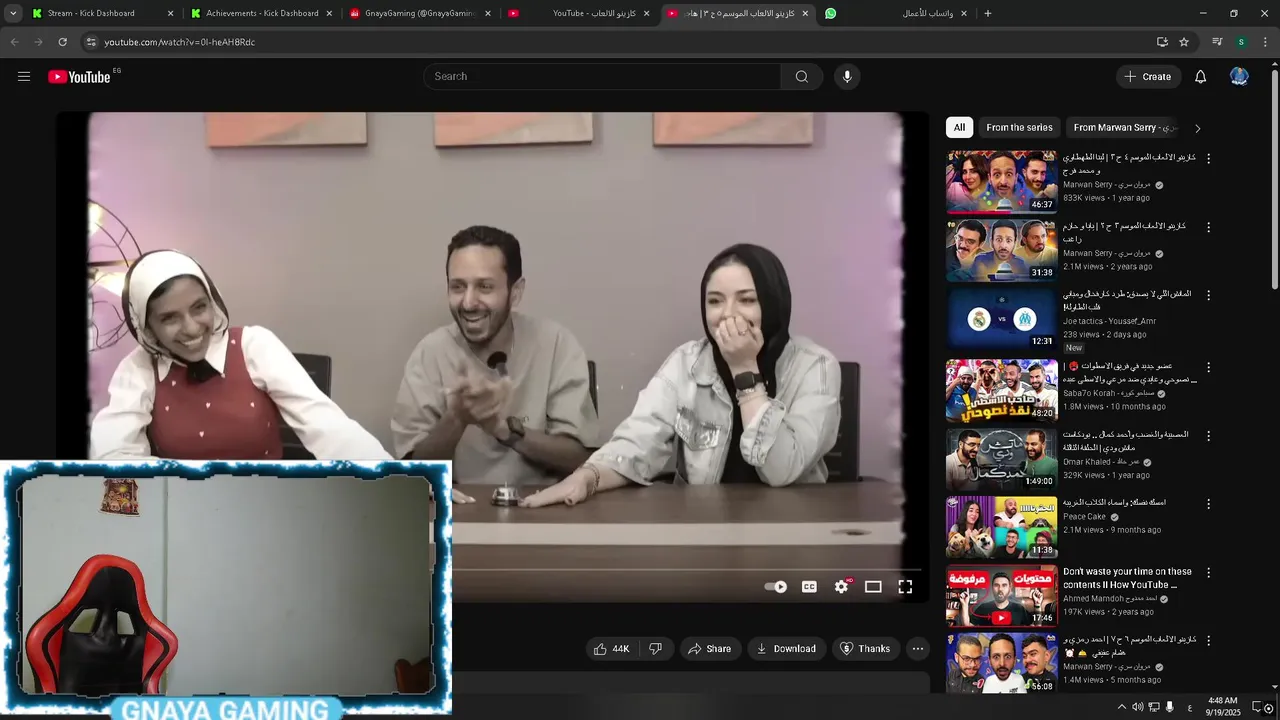Reload the page in the browser
This screenshot has height=720, width=1280.
point(62,42)
